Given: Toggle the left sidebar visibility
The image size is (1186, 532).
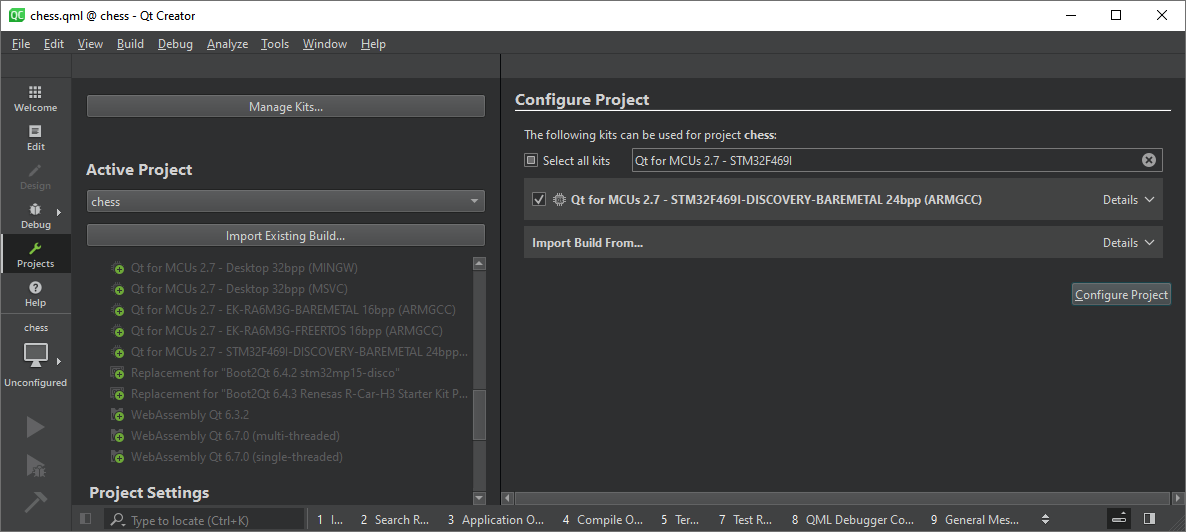Looking at the screenshot, I should pyautogui.click(x=85, y=519).
